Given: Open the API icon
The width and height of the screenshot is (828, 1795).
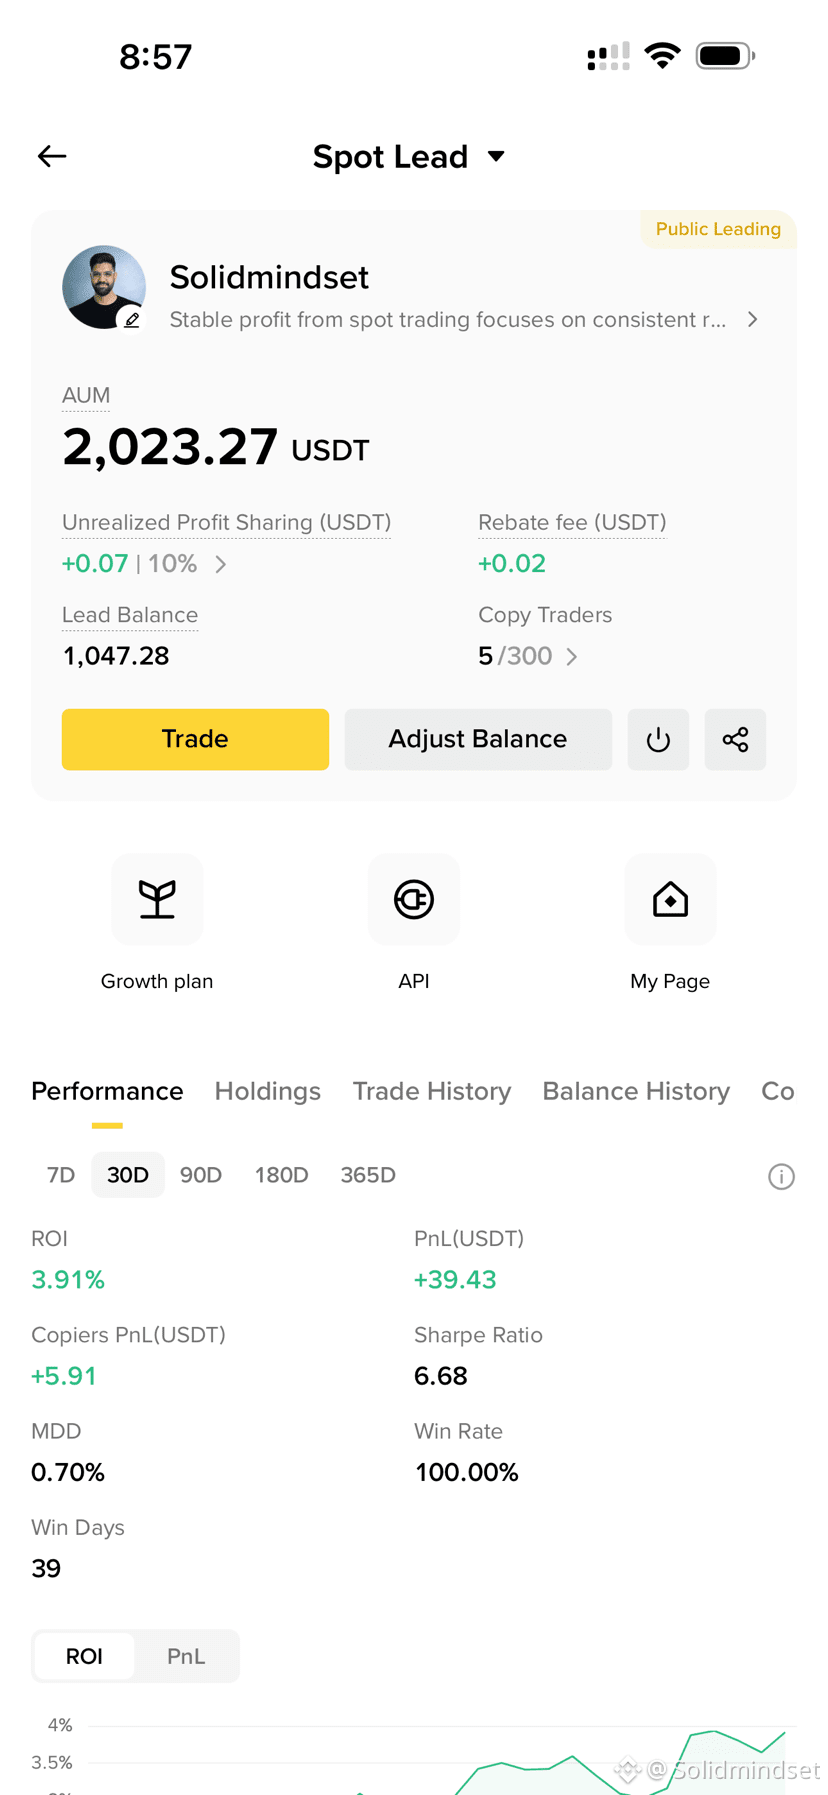Looking at the screenshot, I should click(414, 900).
